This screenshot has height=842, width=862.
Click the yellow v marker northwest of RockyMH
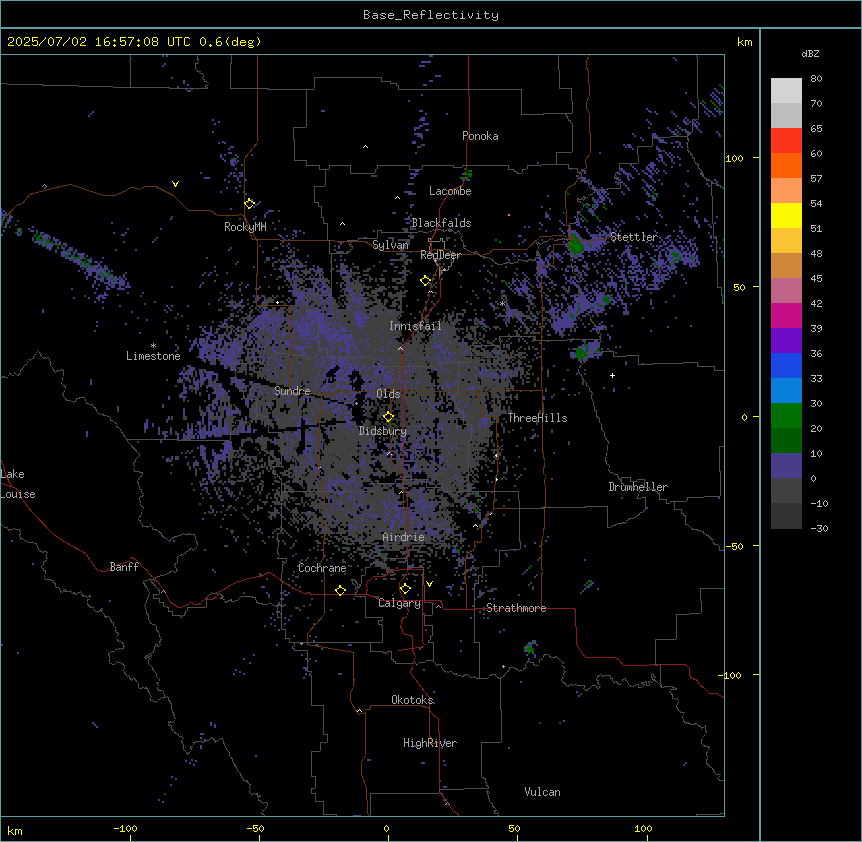pyautogui.click(x=175, y=184)
